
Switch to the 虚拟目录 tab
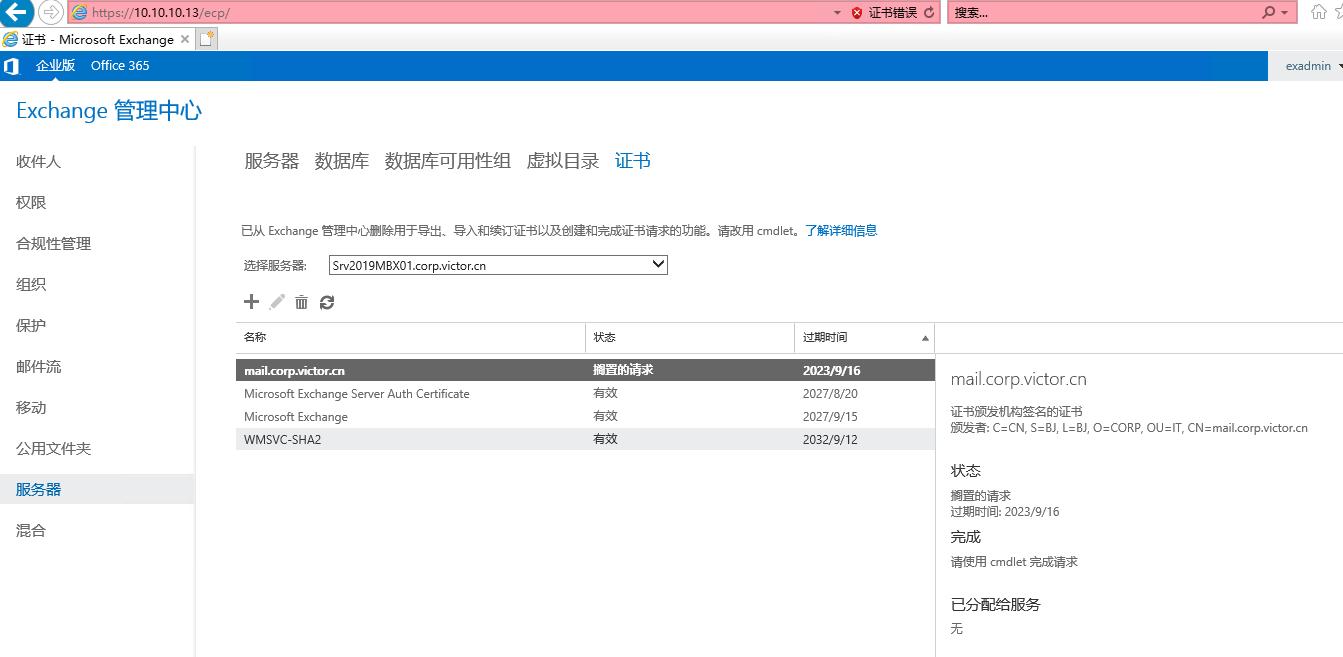(x=563, y=160)
